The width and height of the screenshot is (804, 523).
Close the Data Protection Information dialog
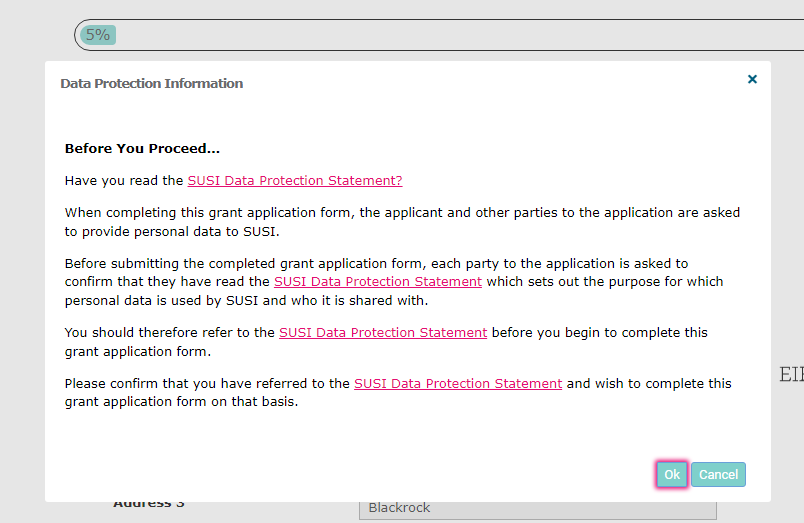pos(752,80)
